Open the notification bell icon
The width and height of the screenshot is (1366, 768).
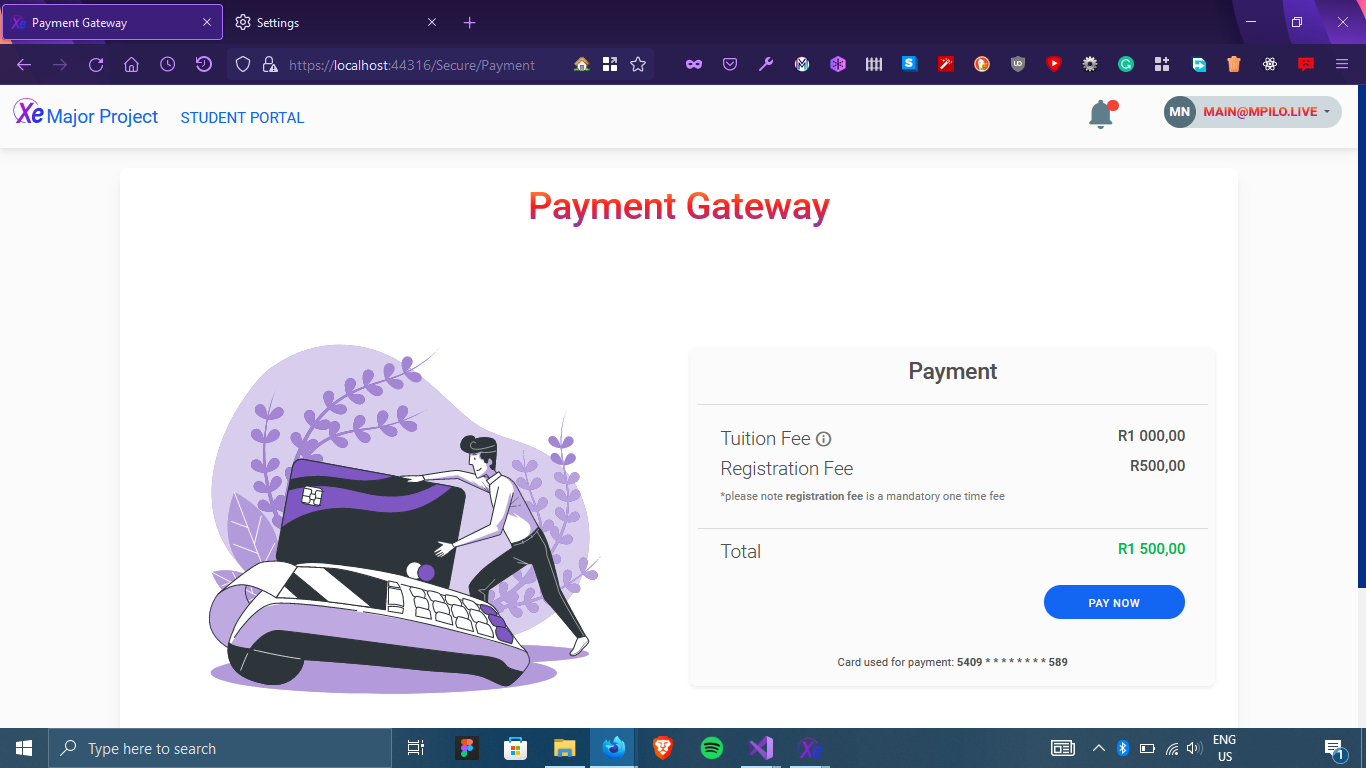pyautogui.click(x=1101, y=114)
